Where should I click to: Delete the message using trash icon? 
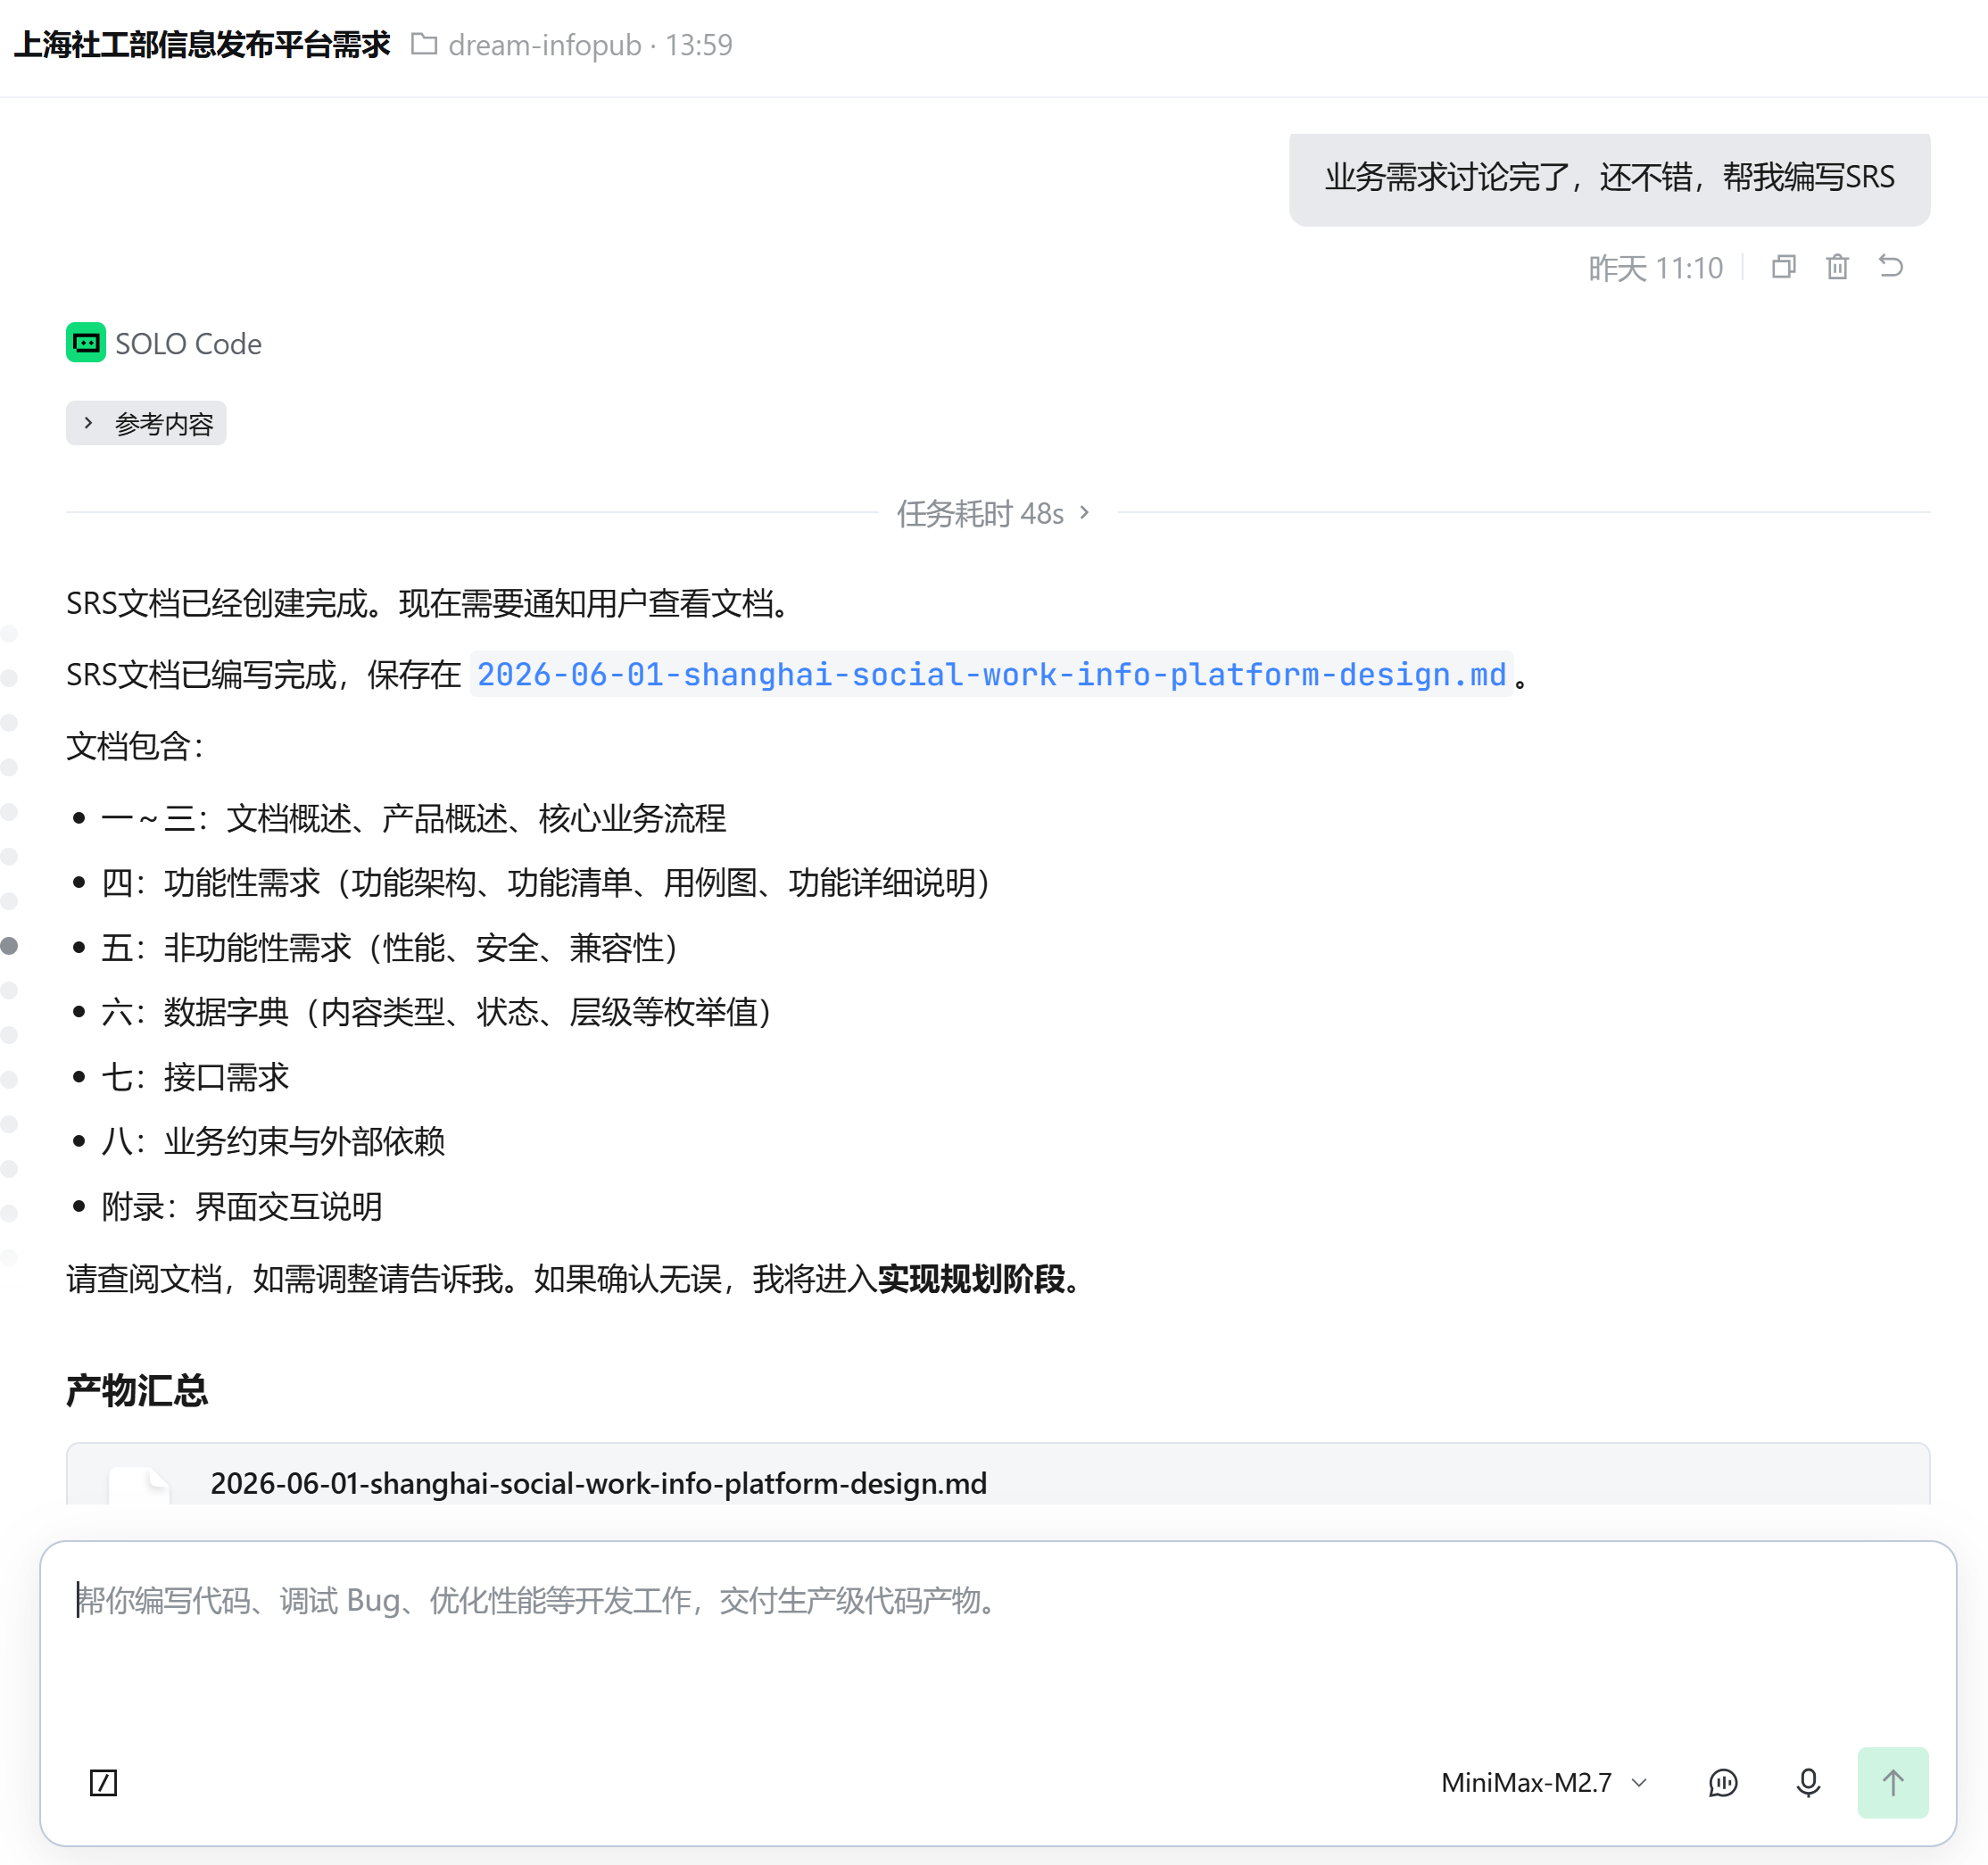point(1837,267)
